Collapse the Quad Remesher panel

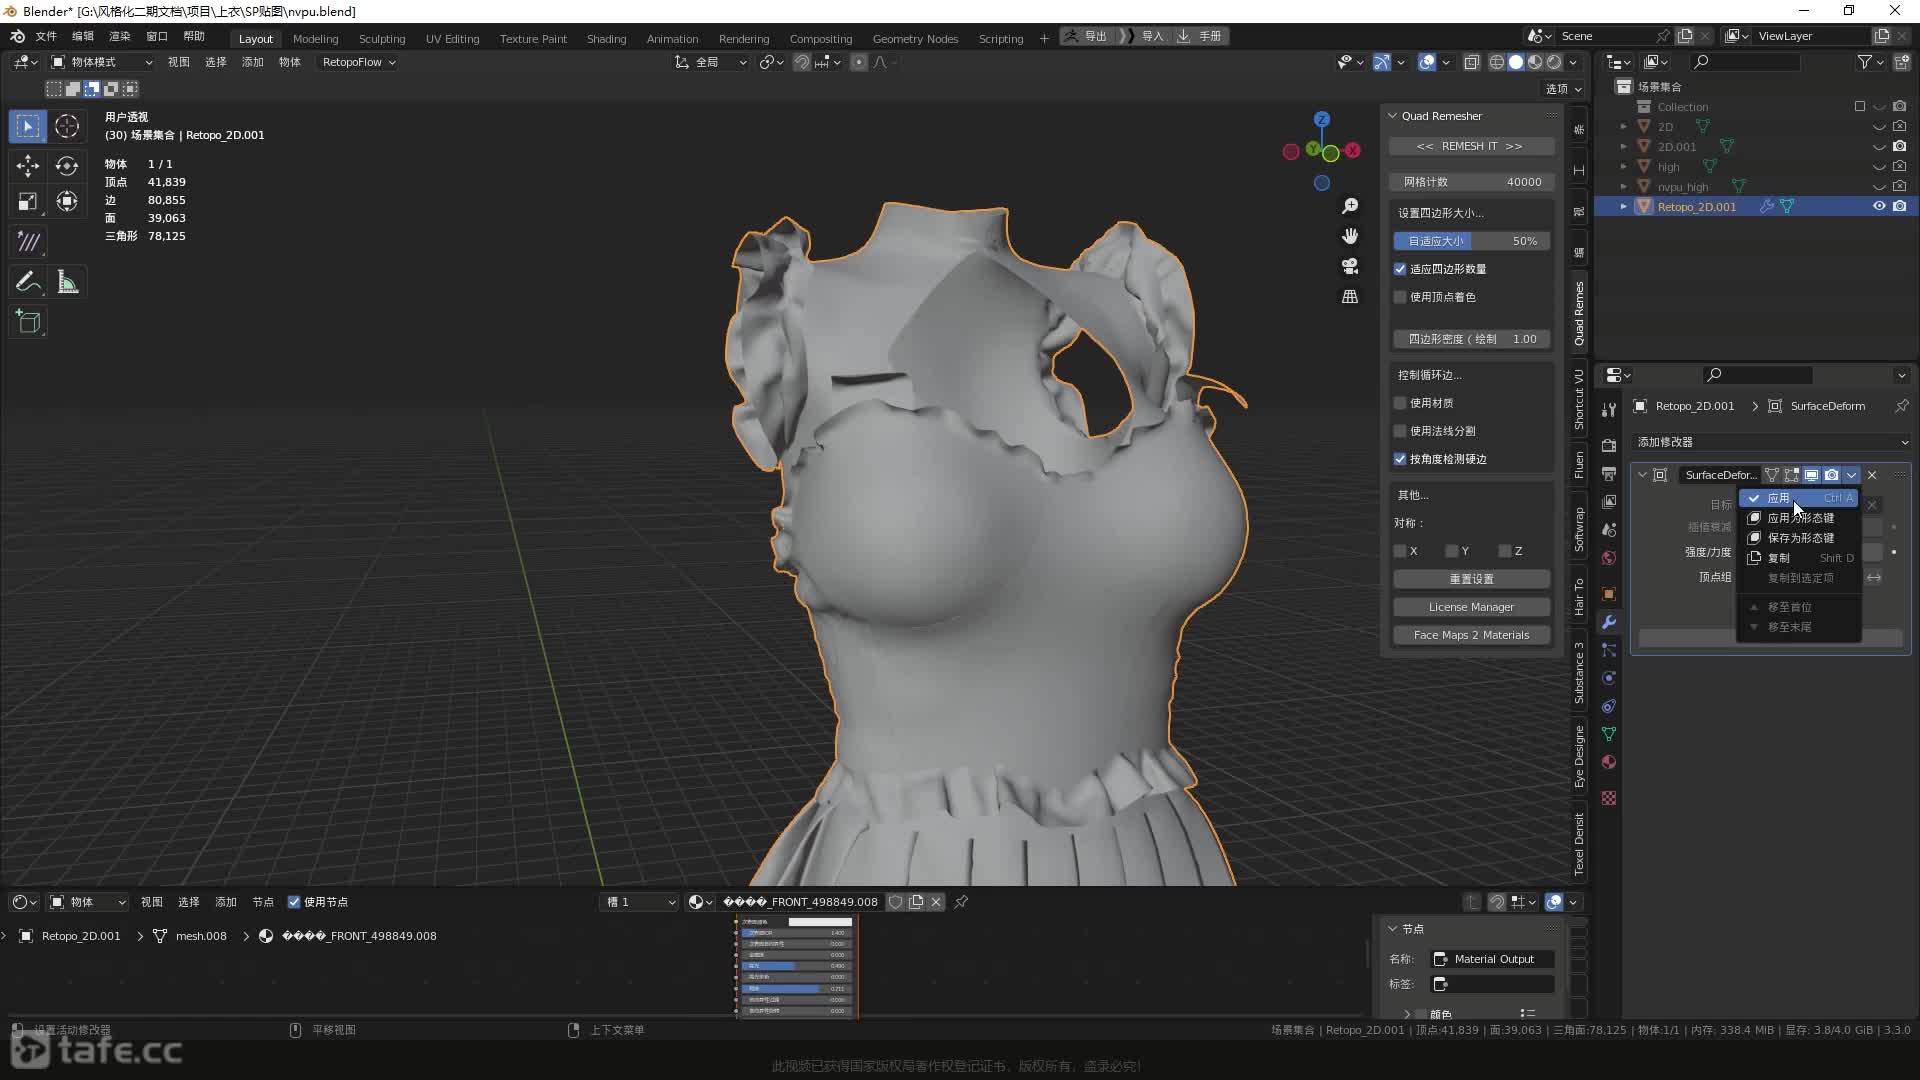point(1392,116)
